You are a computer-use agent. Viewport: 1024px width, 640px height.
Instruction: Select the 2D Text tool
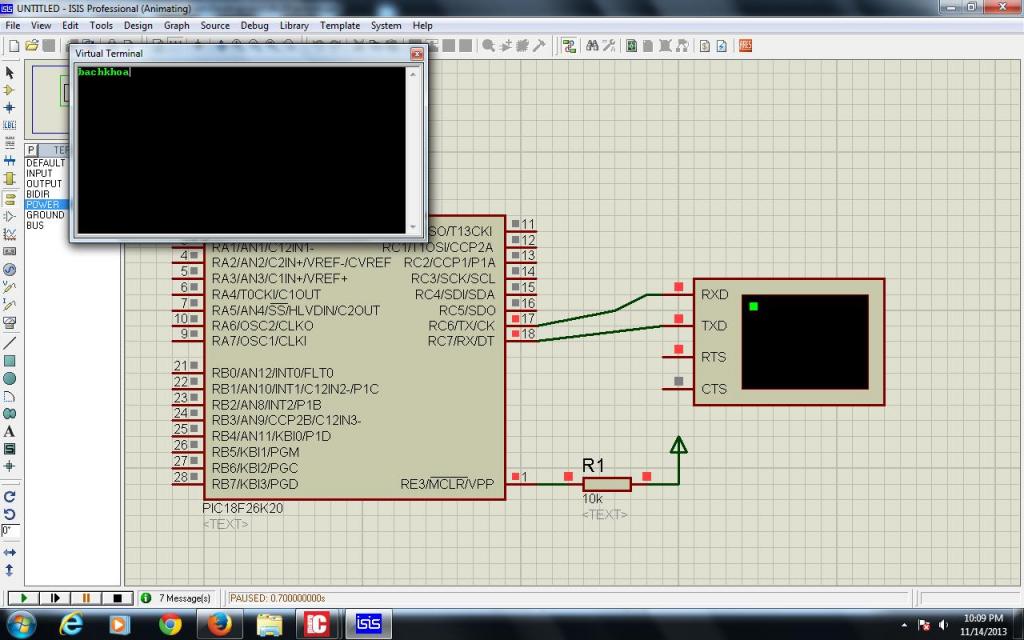pos(10,431)
